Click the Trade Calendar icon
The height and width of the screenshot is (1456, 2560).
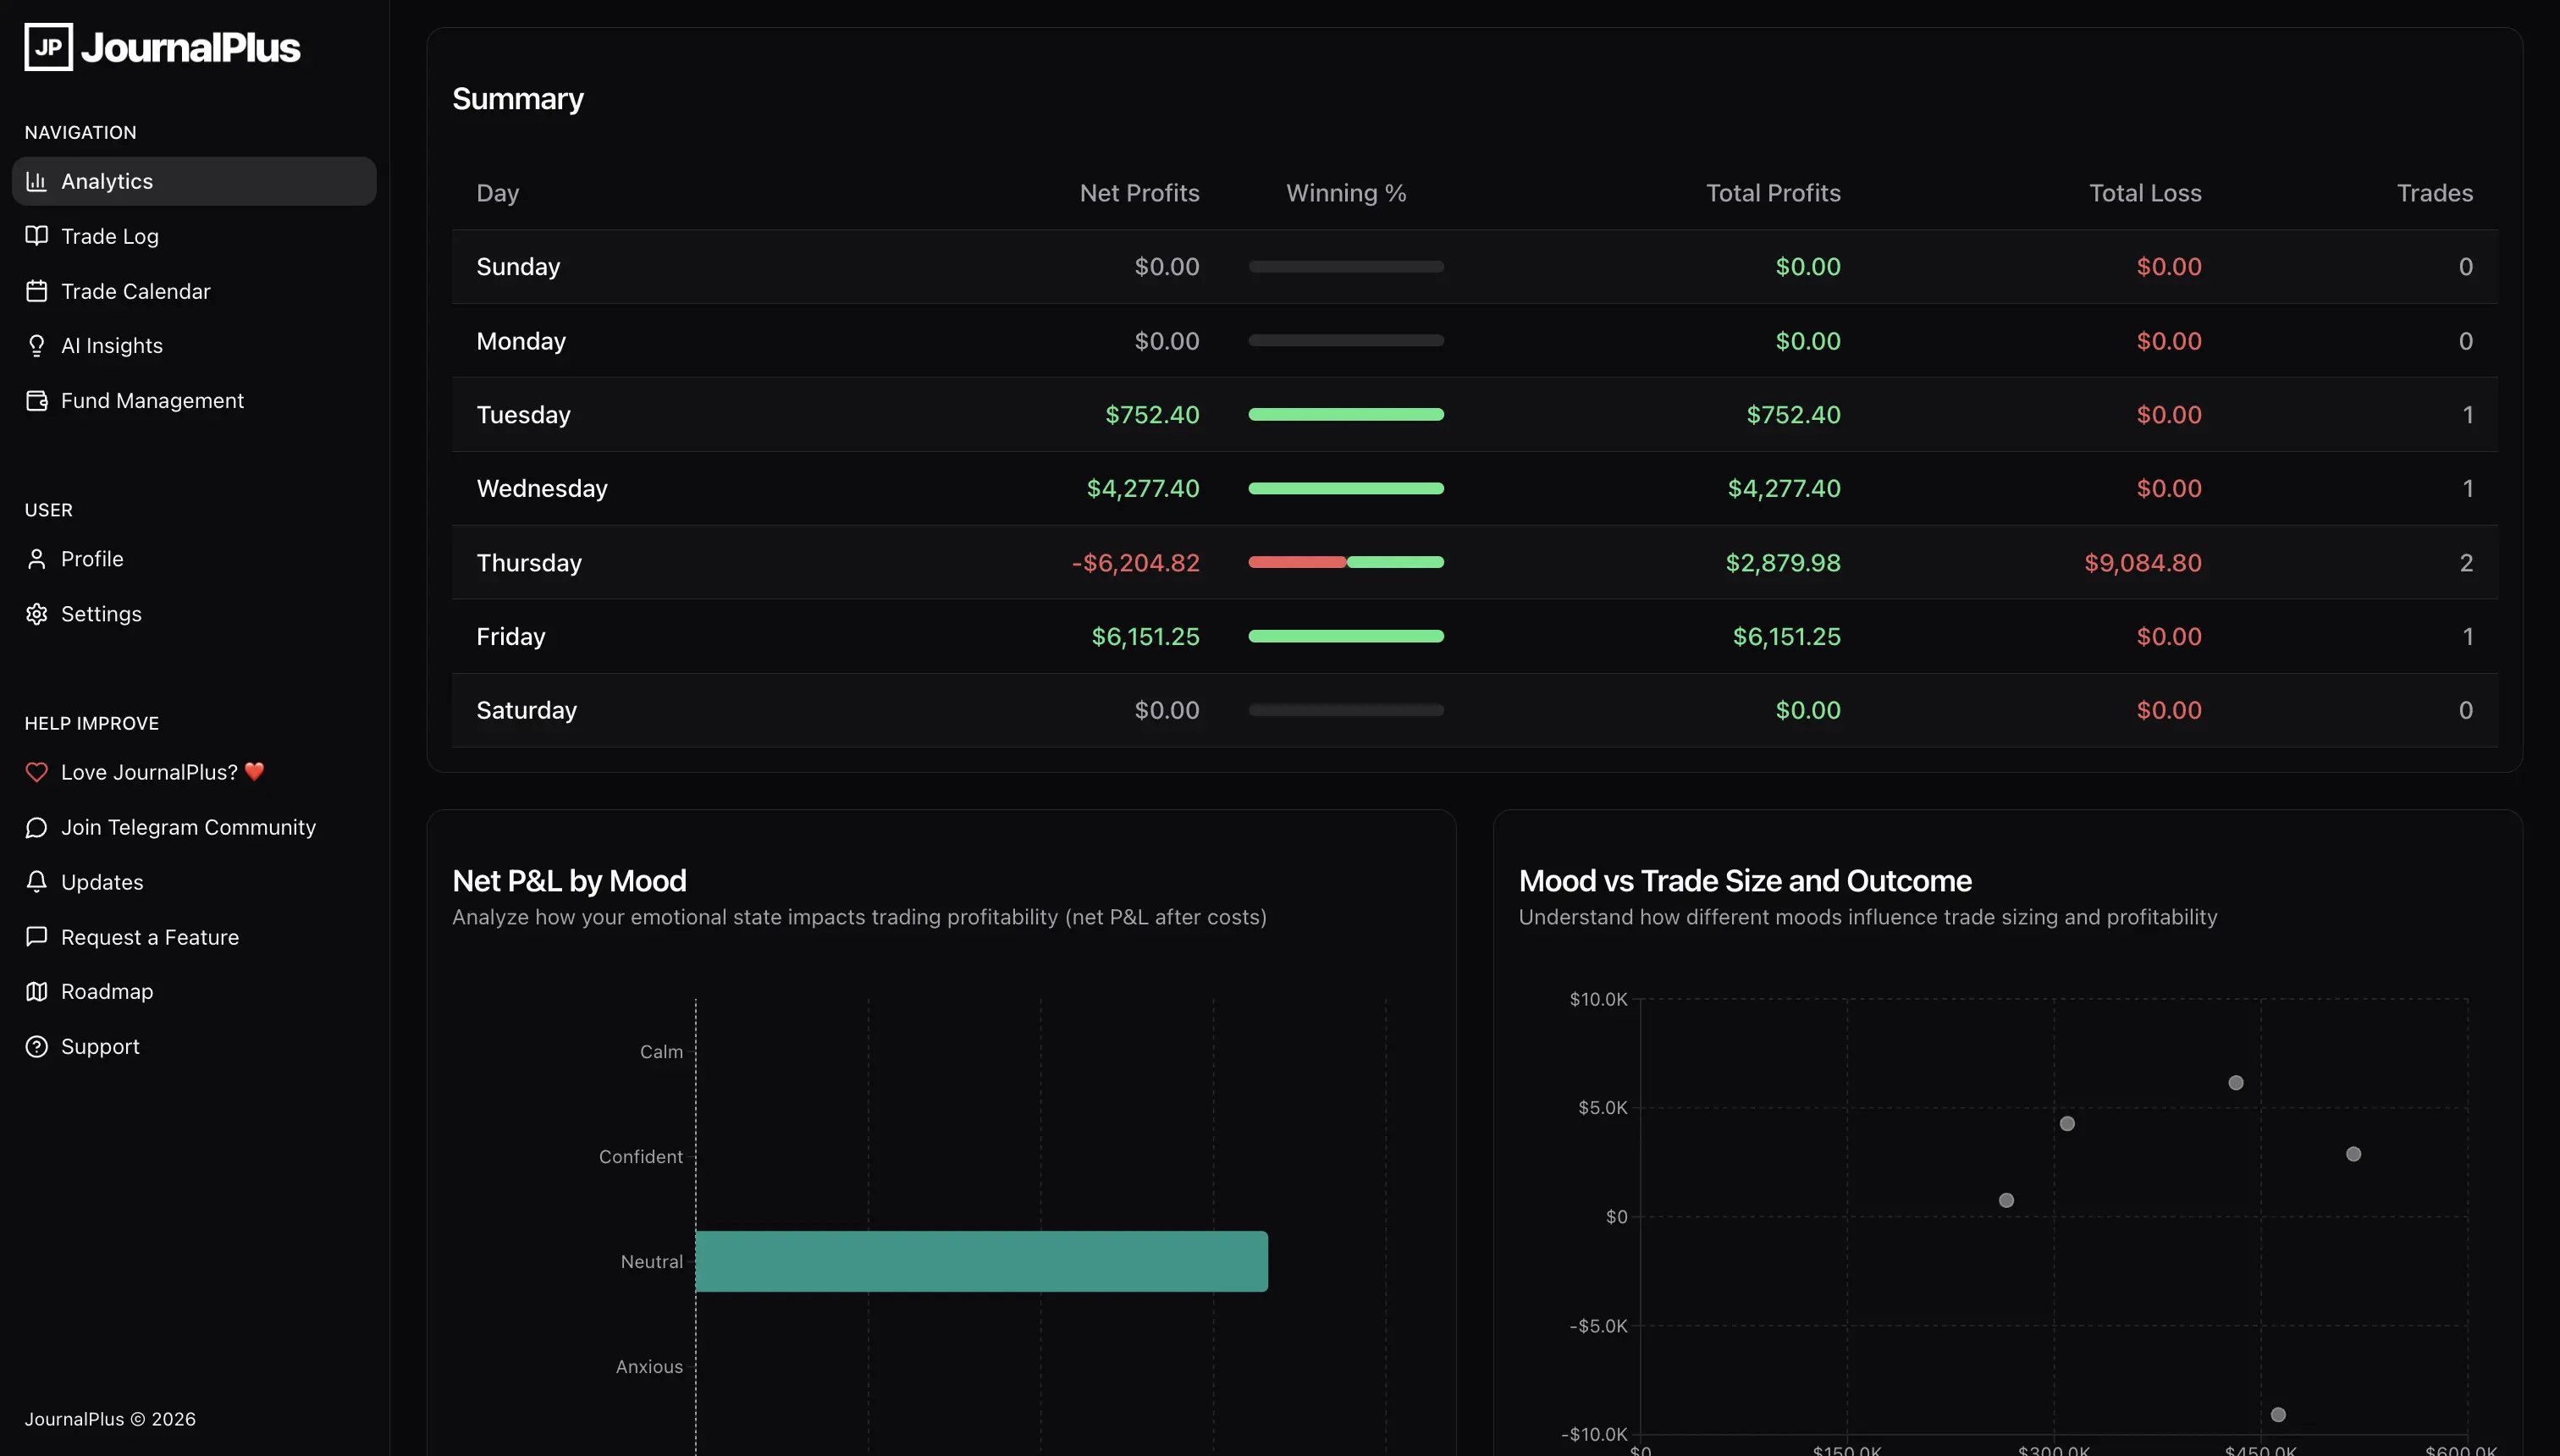point(37,291)
